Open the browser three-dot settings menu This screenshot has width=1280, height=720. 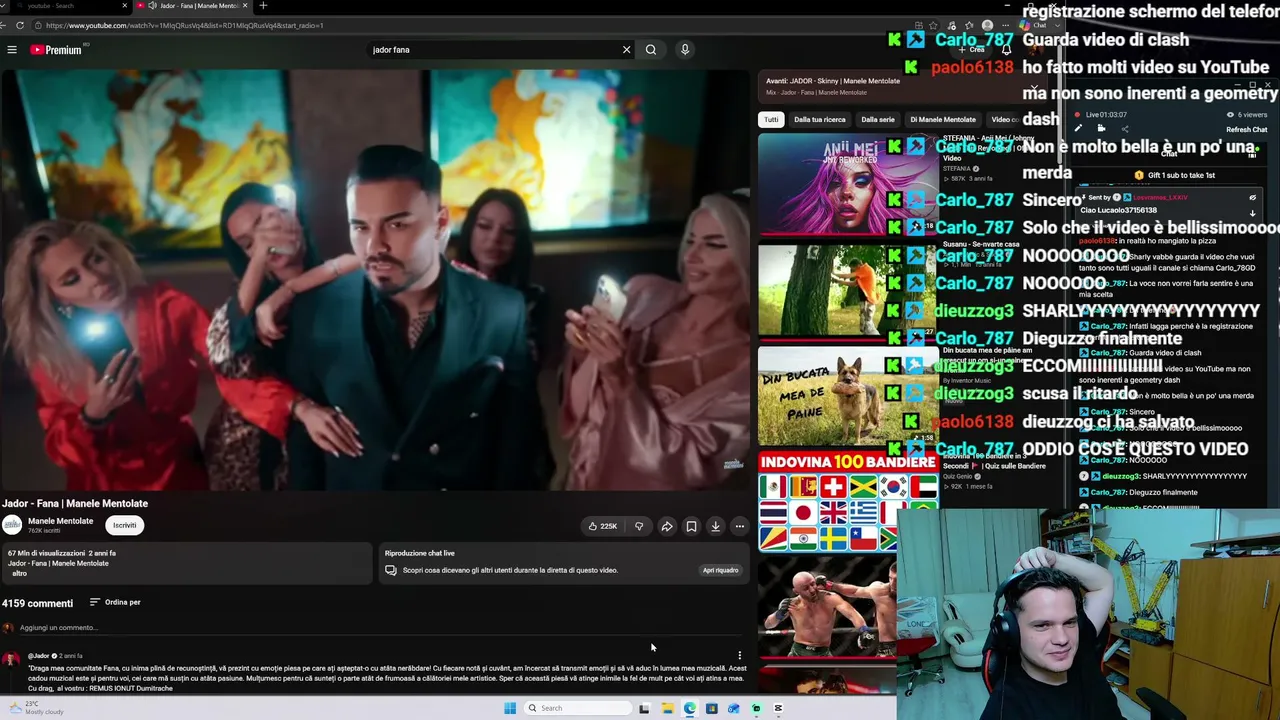pos(1004,25)
